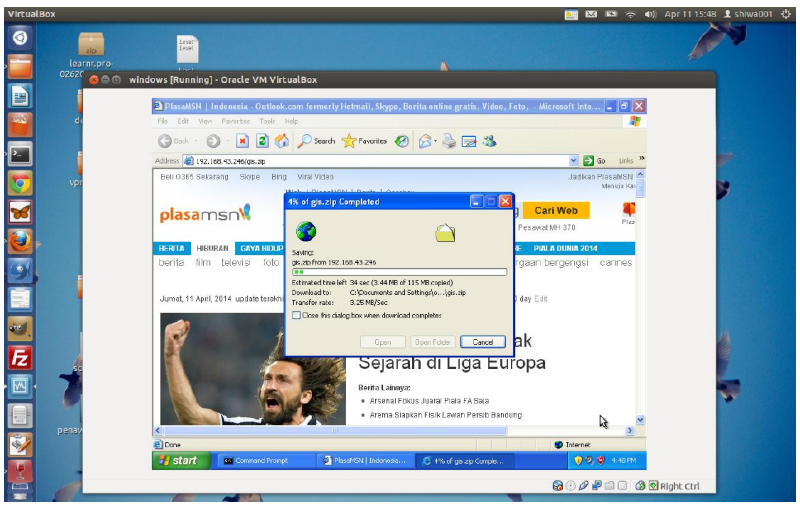Open the Files manager in the Ubuntu launcher

coord(19,67)
